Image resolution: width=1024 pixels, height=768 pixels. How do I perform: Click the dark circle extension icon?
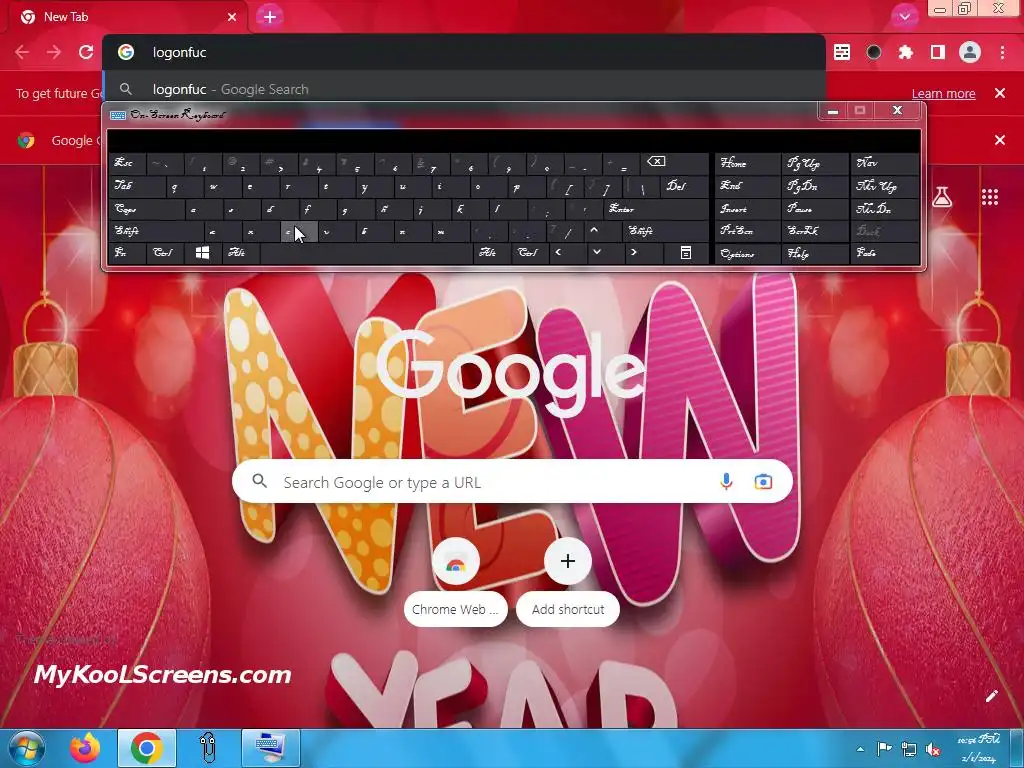[874, 52]
